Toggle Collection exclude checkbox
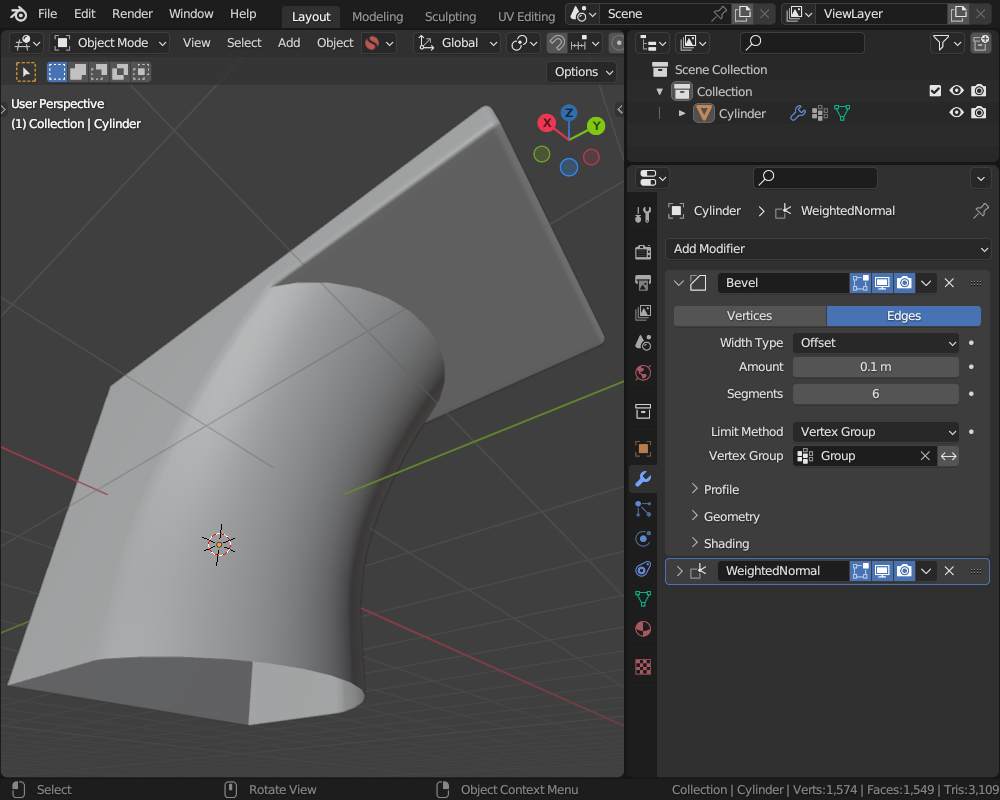 coord(935,91)
